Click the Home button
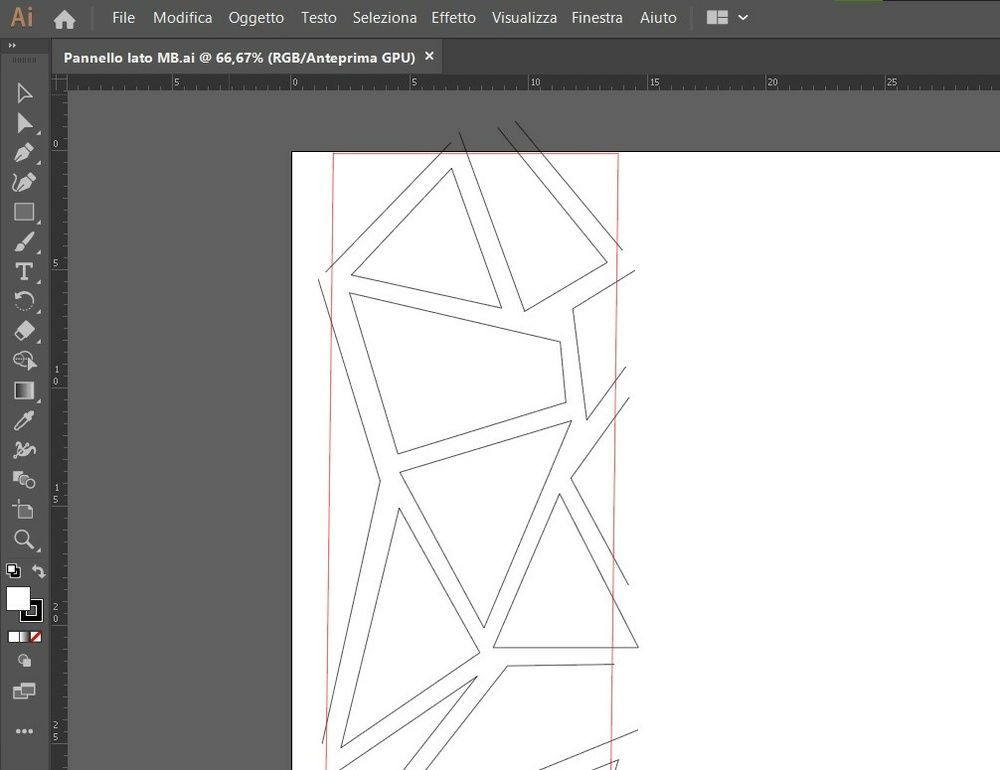 (64, 17)
